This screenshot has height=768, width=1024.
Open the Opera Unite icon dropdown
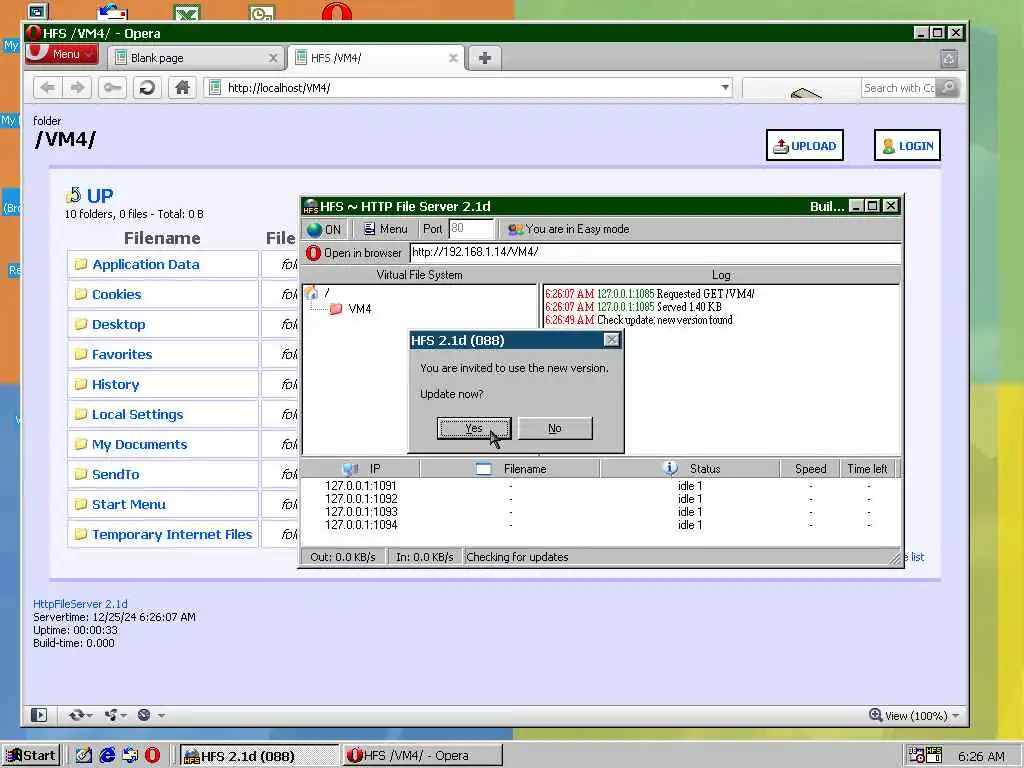click(115, 715)
